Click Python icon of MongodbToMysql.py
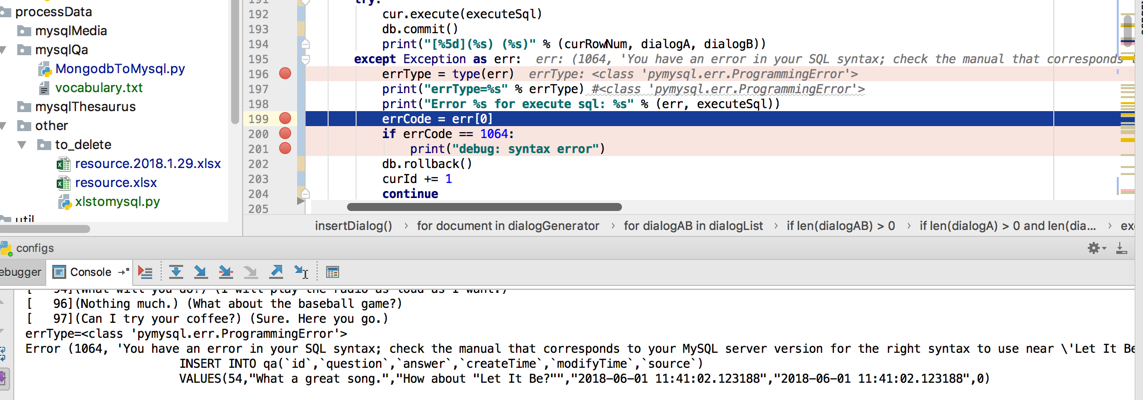 pos(44,70)
